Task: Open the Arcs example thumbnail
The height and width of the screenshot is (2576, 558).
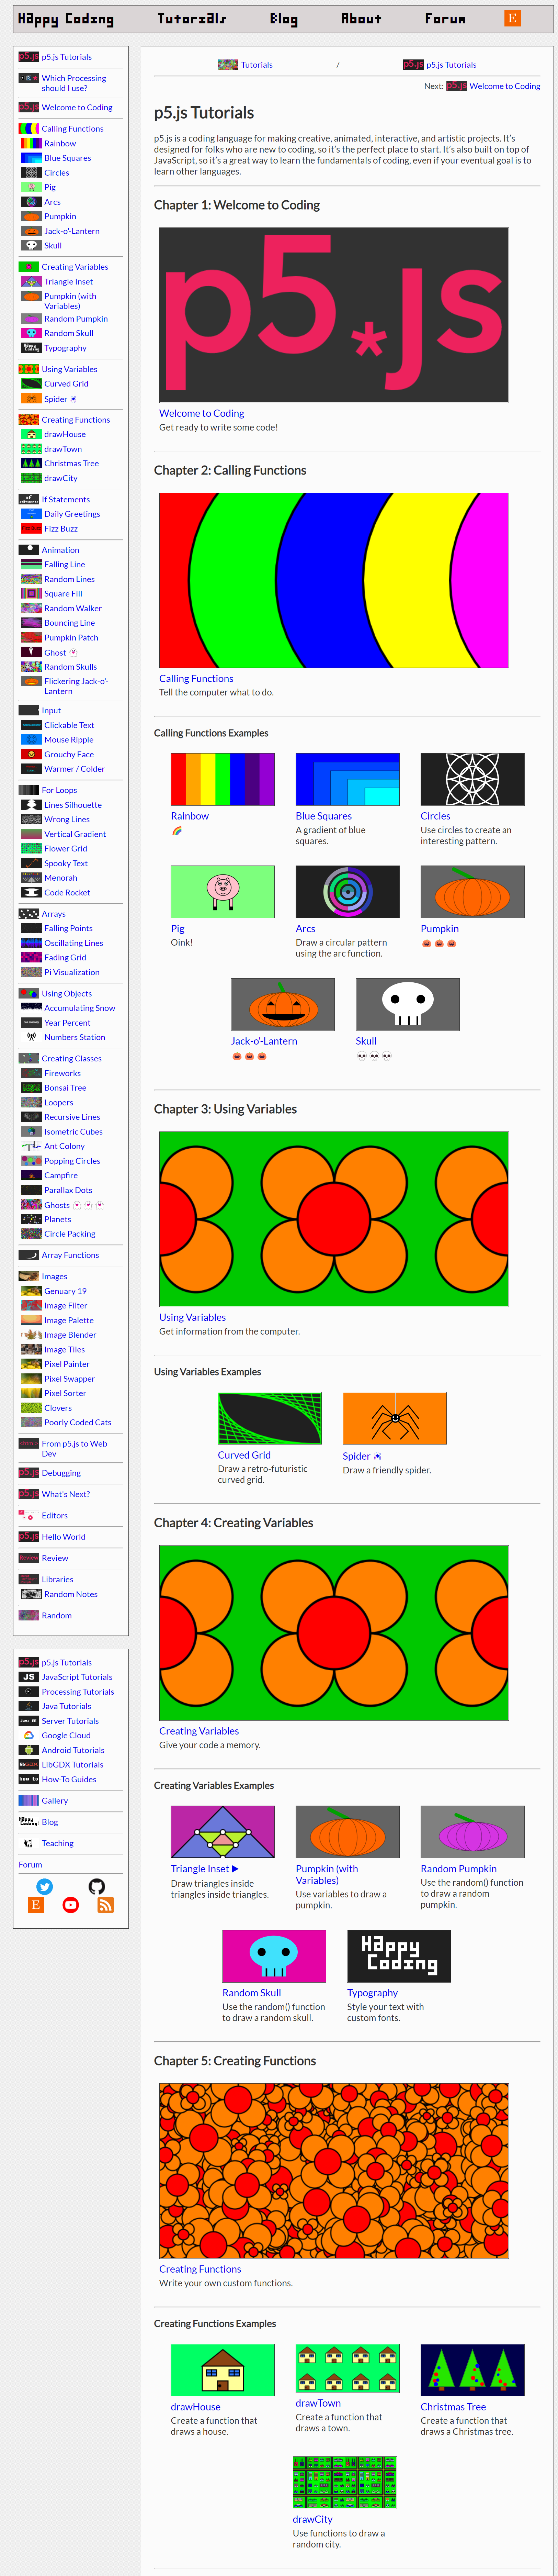Action: click(348, 892)
